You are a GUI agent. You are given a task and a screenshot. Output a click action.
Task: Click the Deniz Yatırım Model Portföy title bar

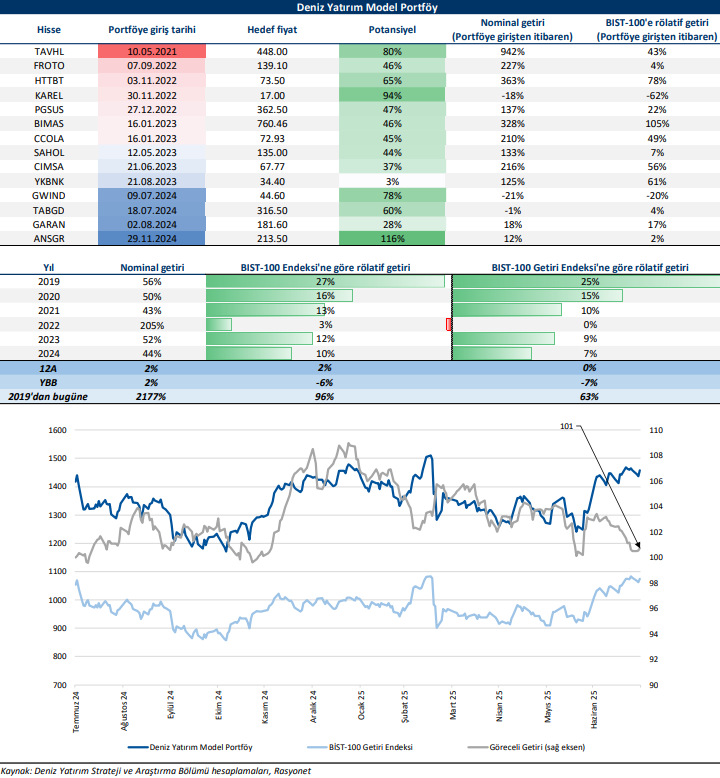click(x=360, y=7)
